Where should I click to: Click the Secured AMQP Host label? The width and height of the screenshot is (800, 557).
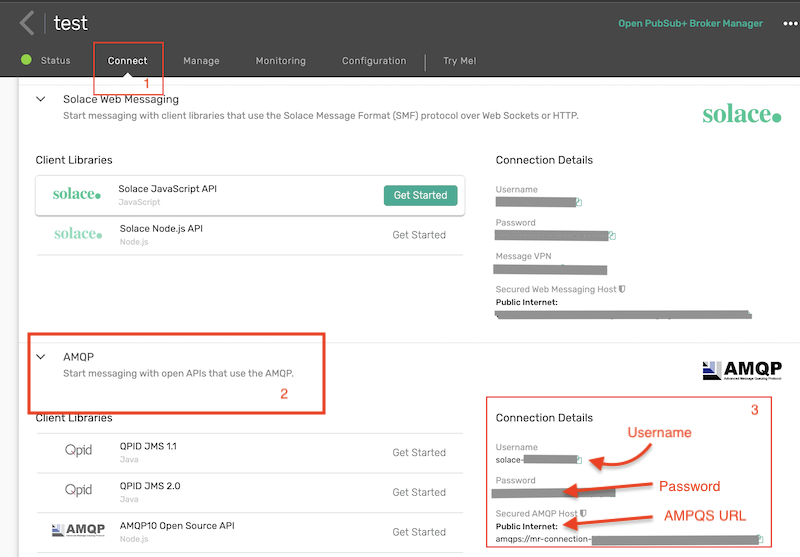[537, 514]
